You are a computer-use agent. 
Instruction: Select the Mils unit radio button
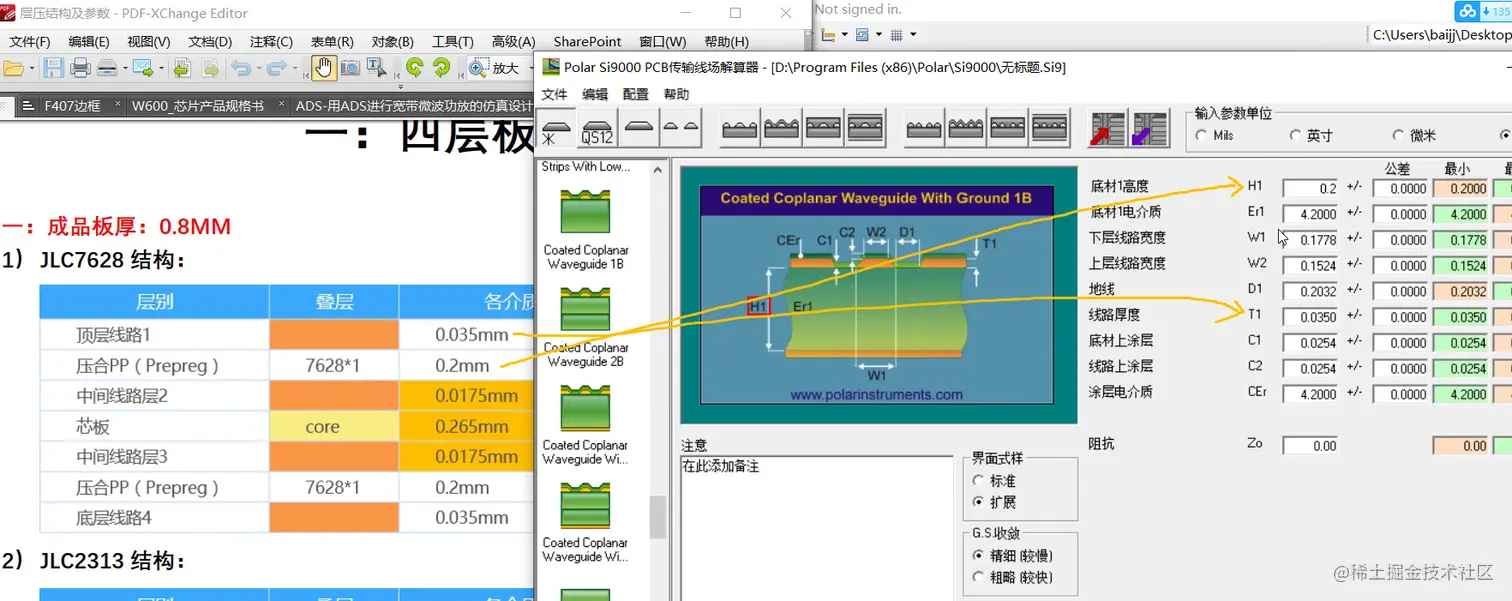coord(1202,135)
